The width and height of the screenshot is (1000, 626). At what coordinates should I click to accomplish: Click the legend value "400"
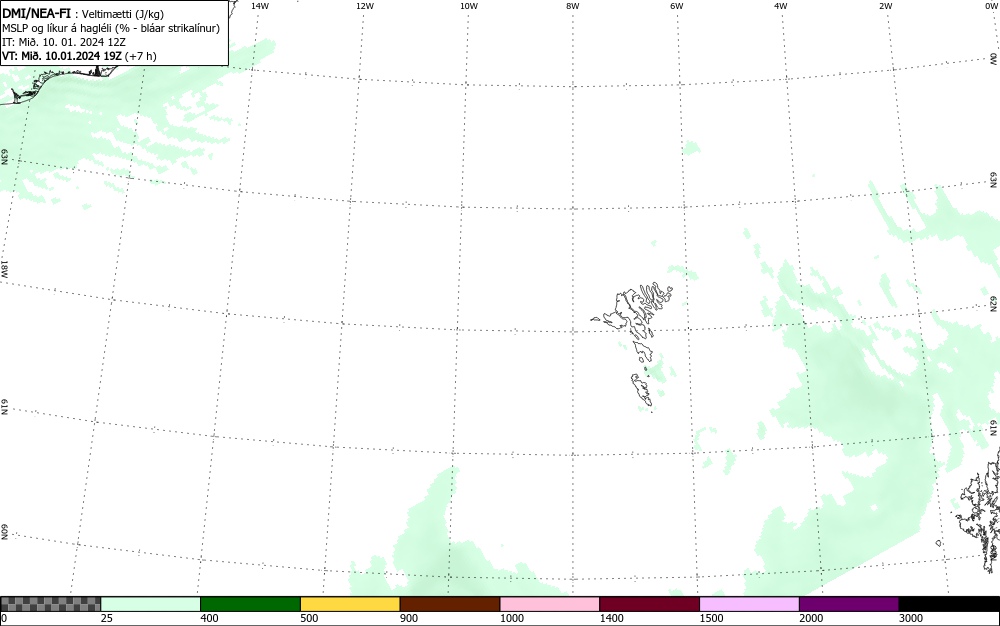coord(209,618)
